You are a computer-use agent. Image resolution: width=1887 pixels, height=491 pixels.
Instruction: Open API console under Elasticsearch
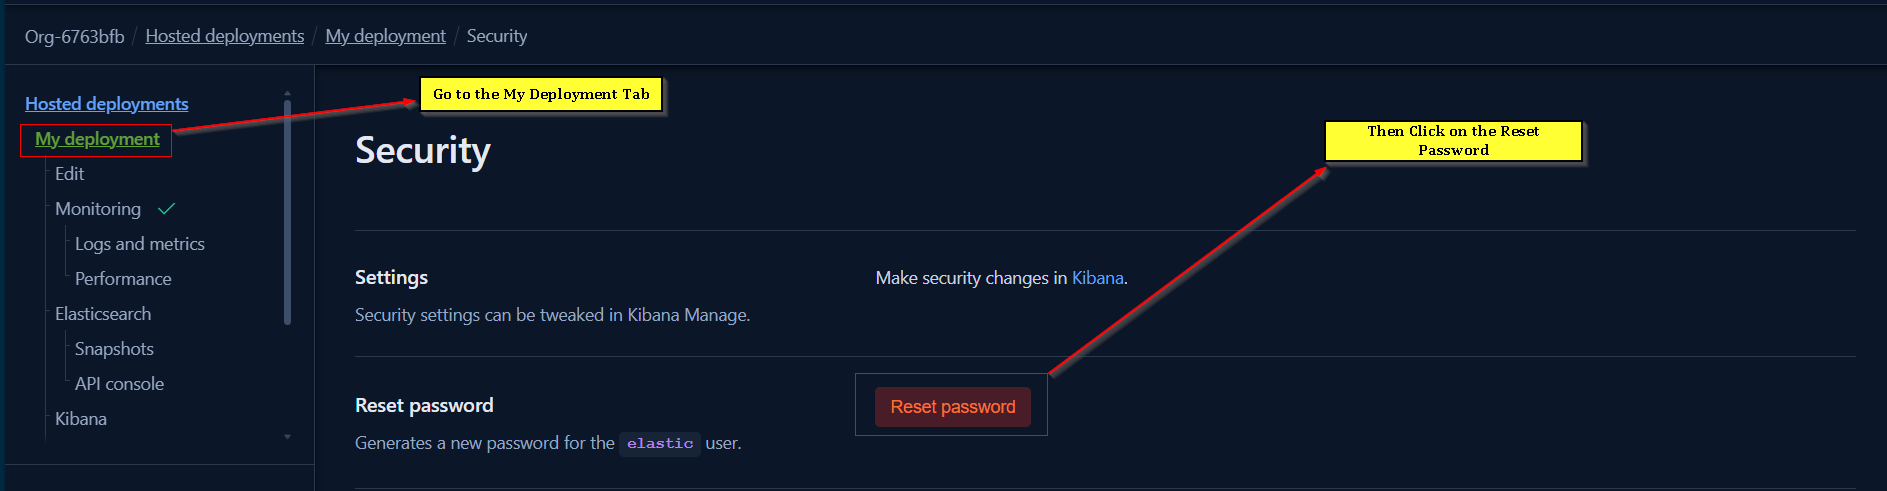[x=119, y=384]
